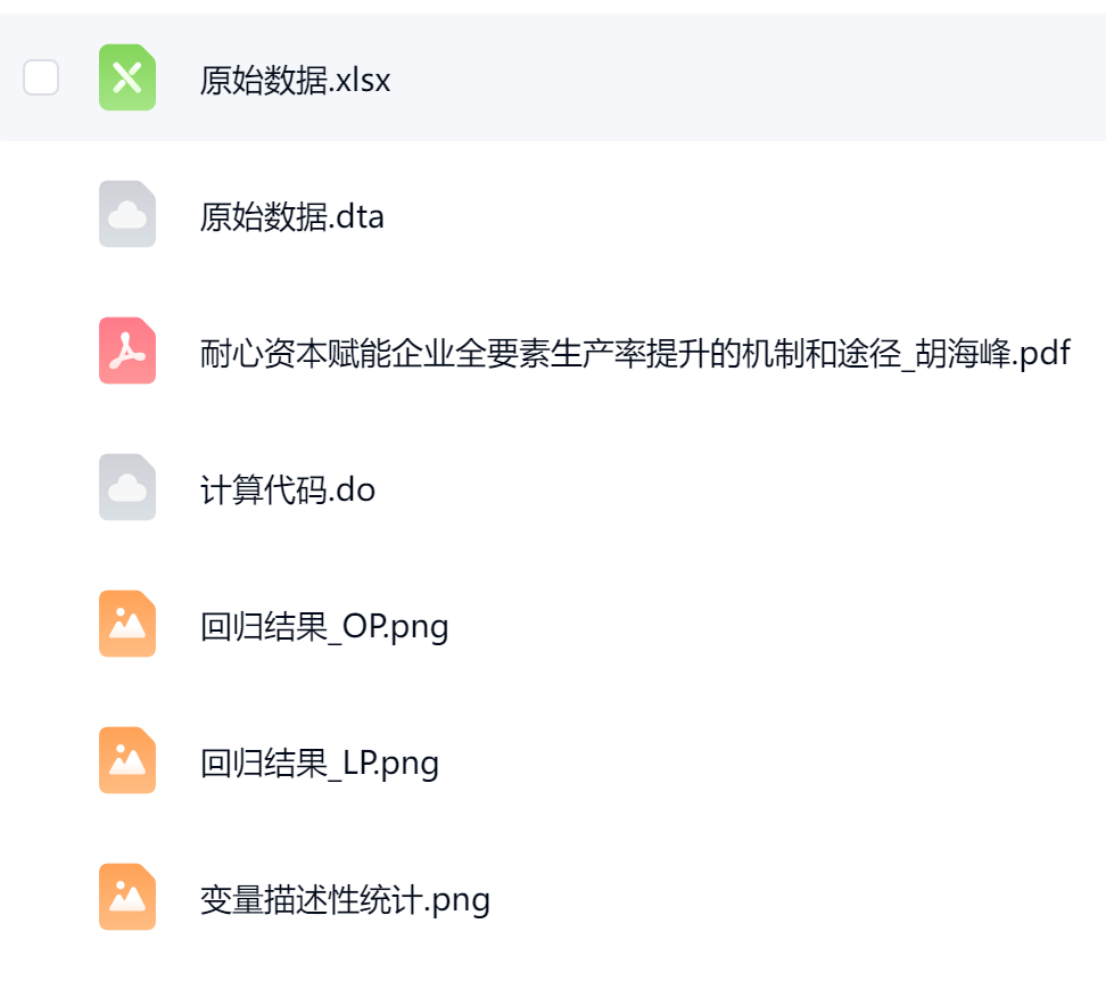Click the red PDF icon

(127, 351)
